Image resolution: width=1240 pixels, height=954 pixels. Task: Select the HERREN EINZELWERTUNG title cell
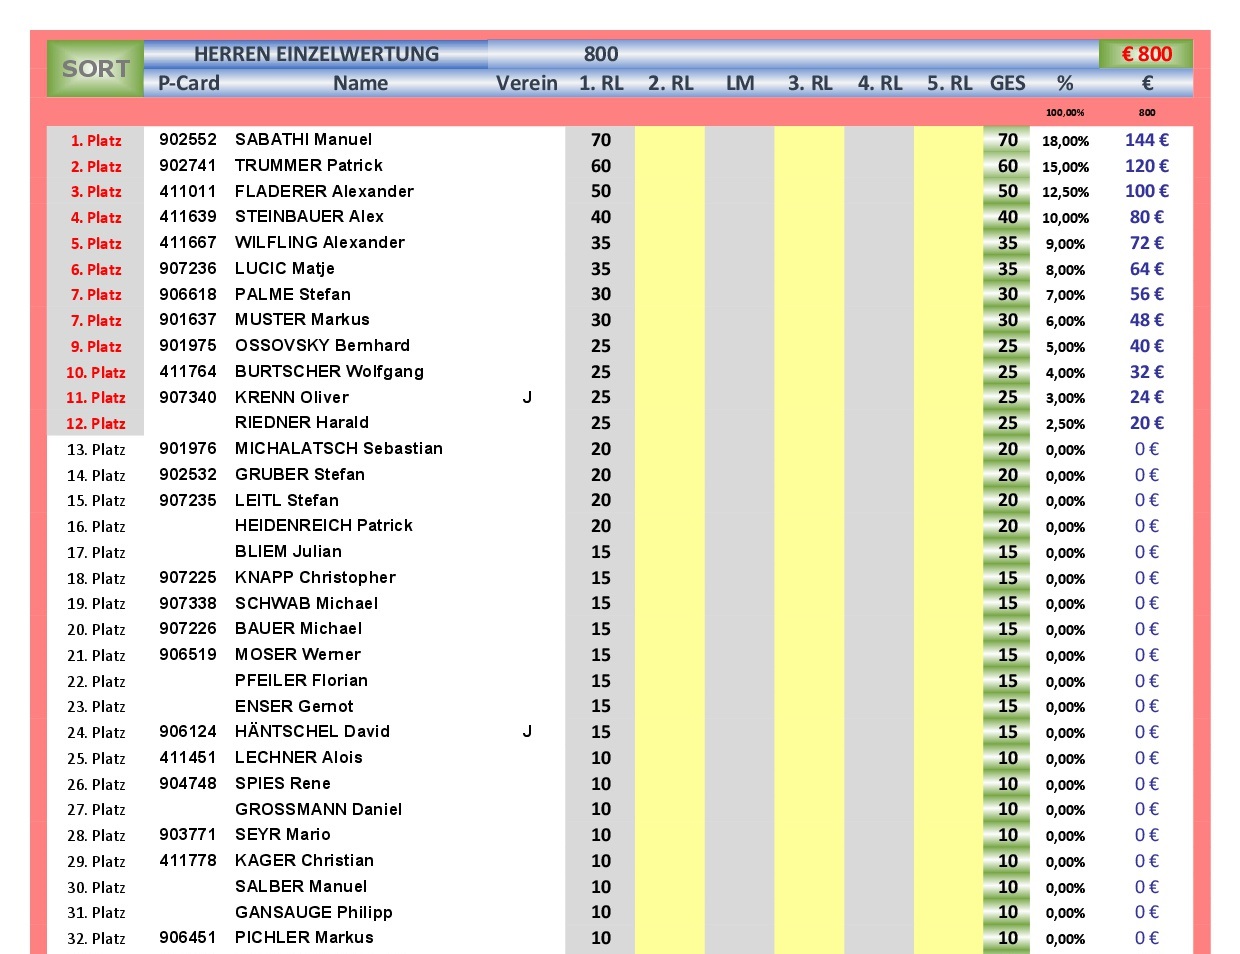316,54
